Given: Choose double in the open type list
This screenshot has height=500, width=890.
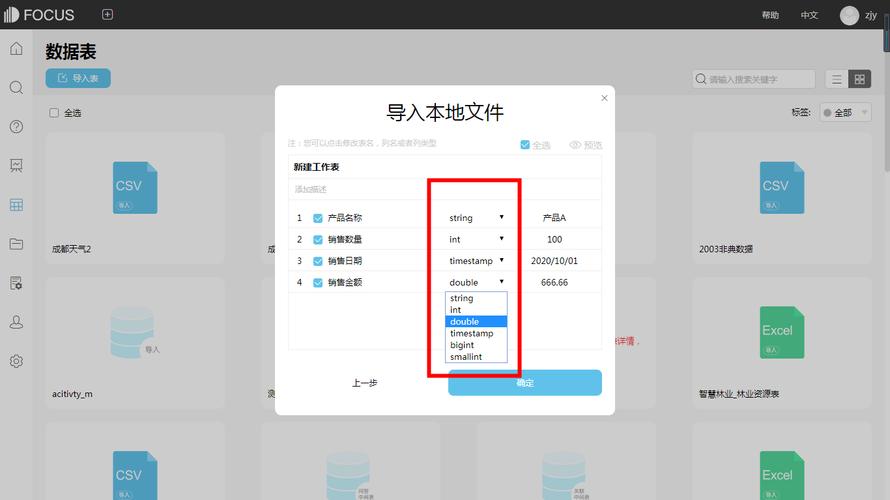Looking at the screenshot, I should (x=476, y=322).
